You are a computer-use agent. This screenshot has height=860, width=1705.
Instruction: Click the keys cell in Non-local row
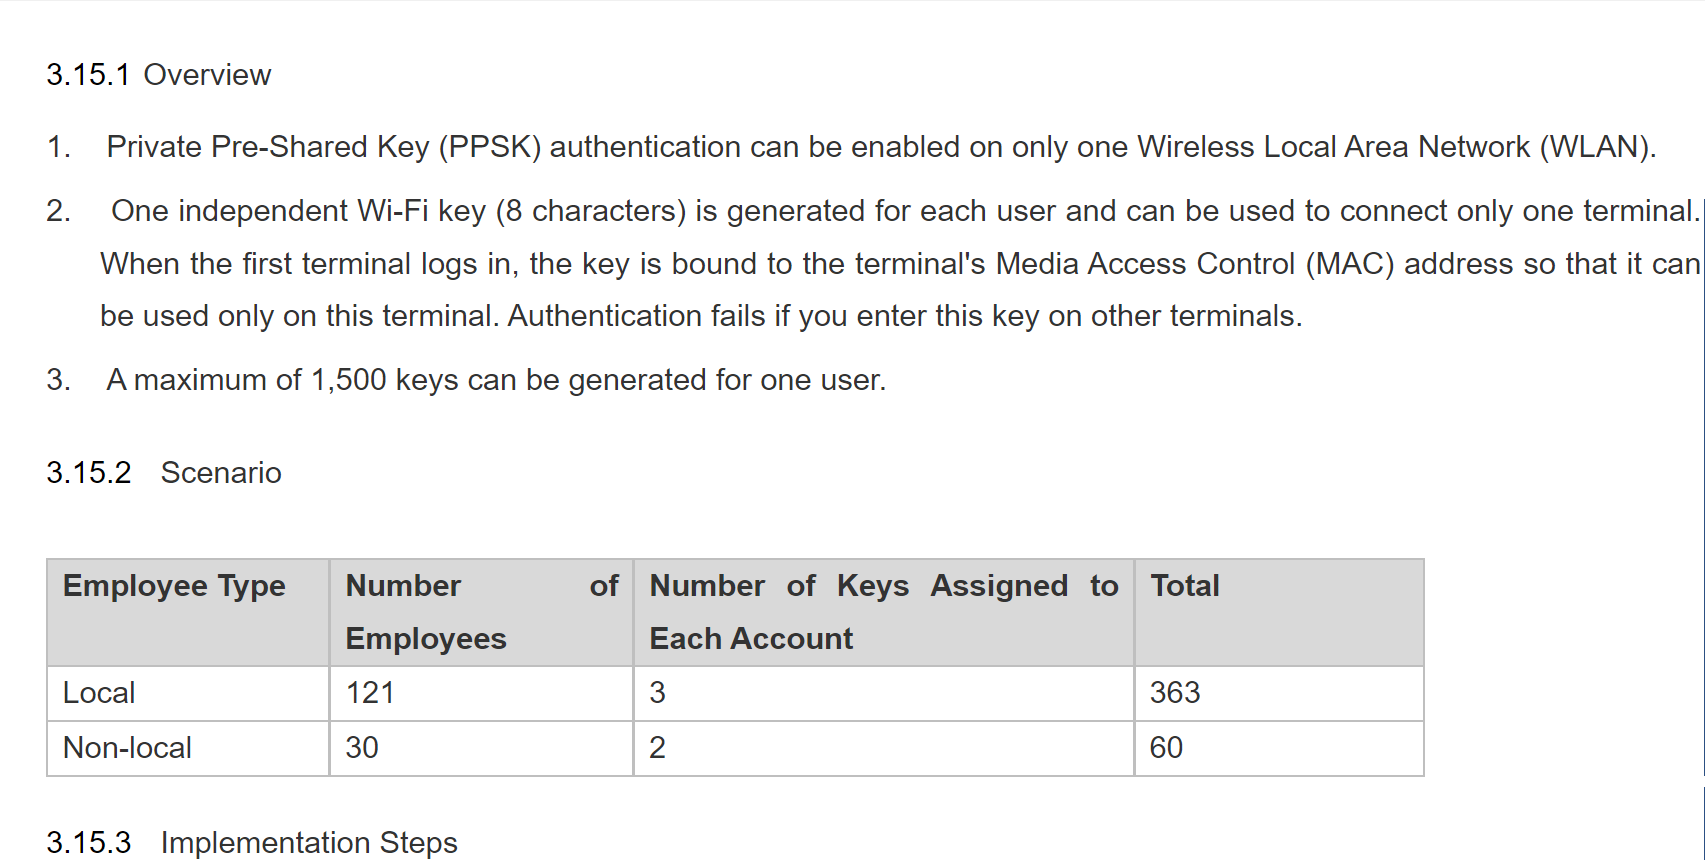coord(884,748)
